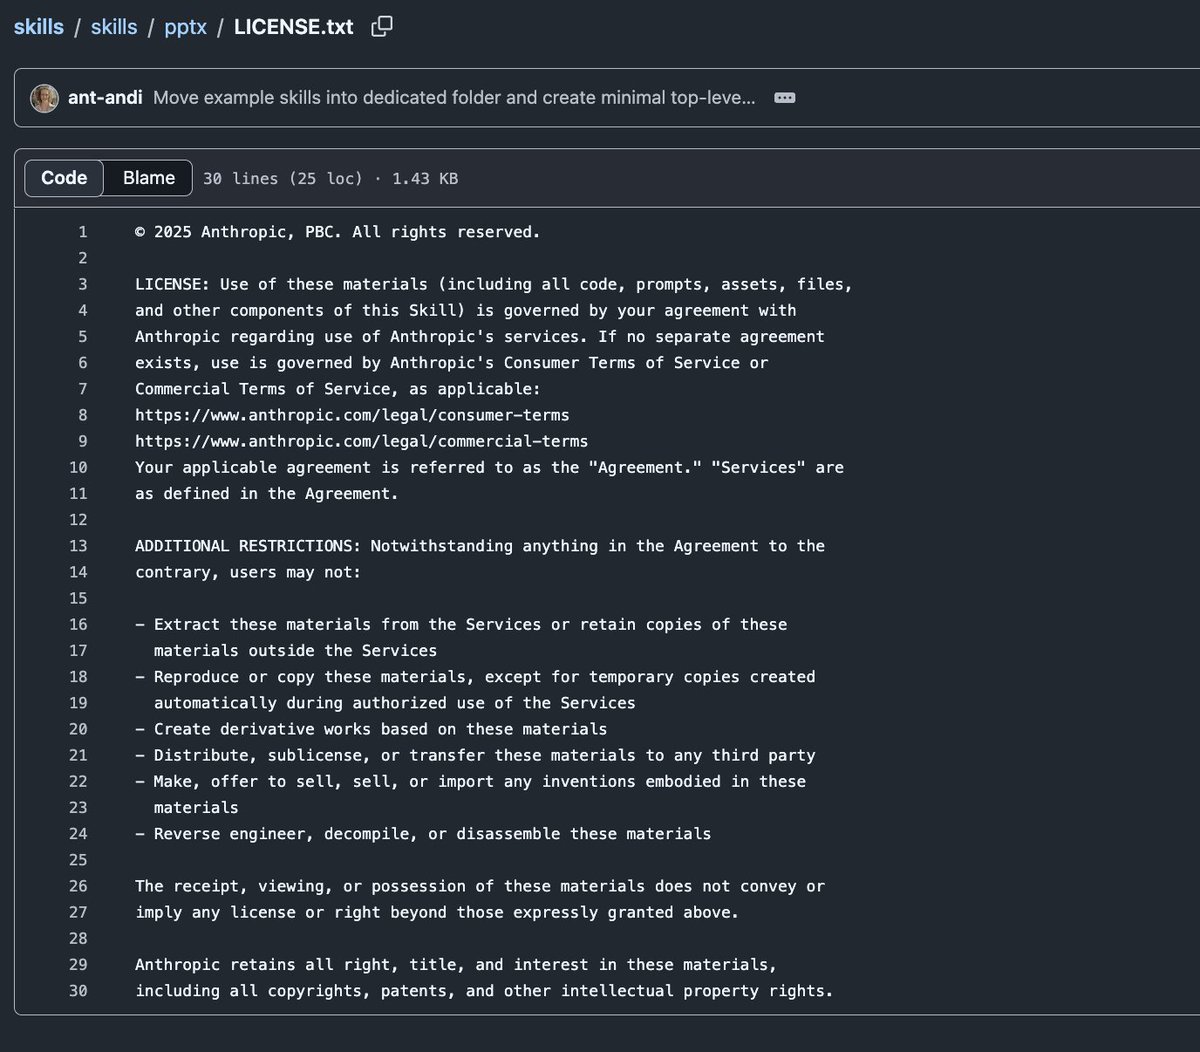Select line number 8
The width and height of the screenshot is (1200, 1052).
coord(83,415)
